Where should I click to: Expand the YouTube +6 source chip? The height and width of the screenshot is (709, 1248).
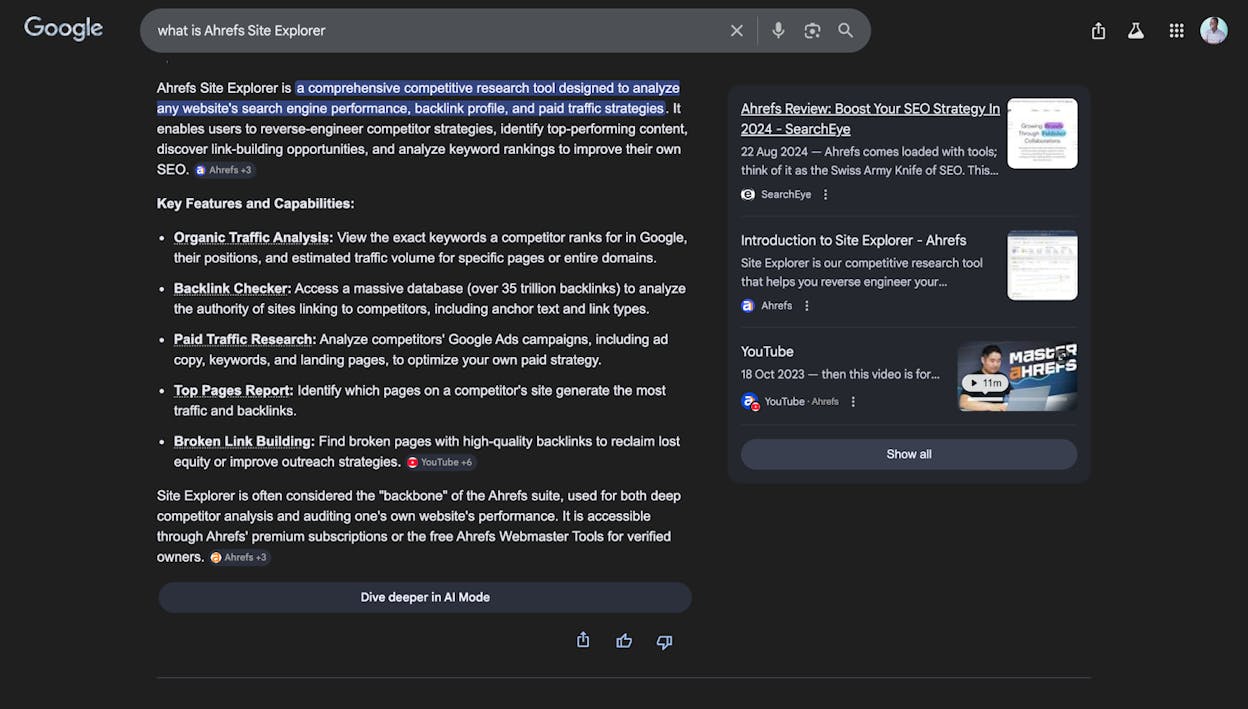pyautogui.click(x=441, y=462)
